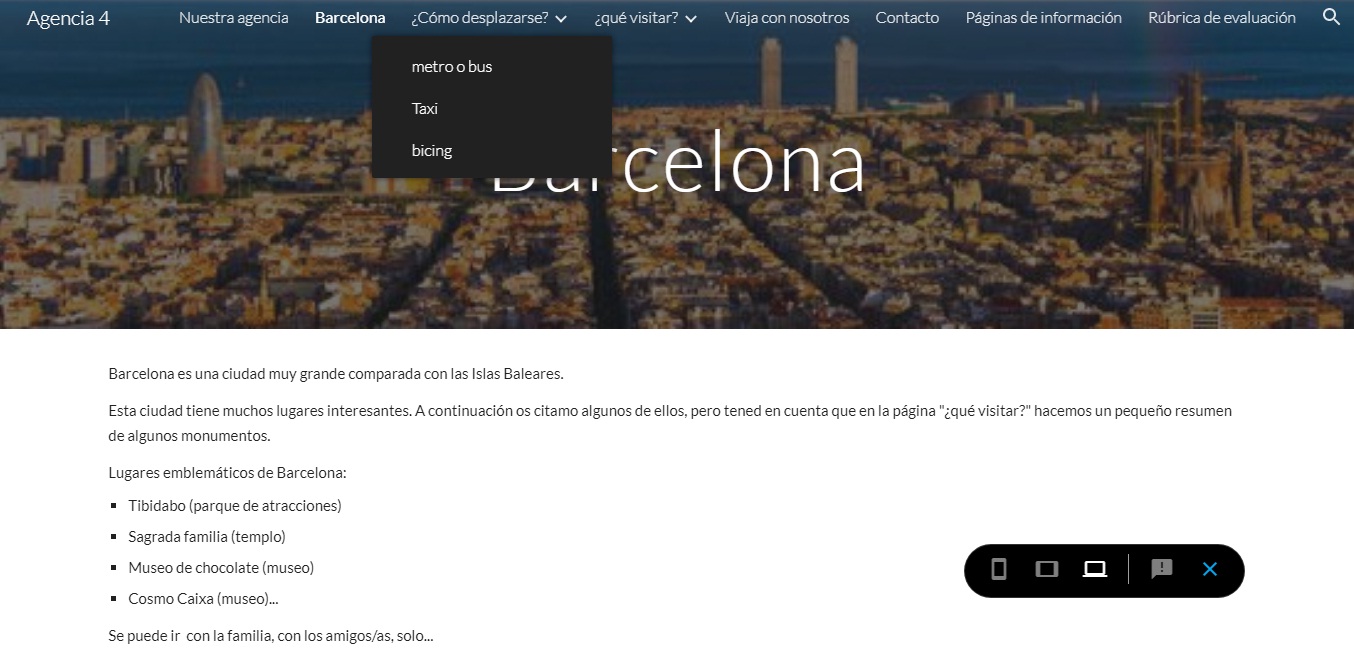
Task: Open the Barcelona navigation tab
Action: click(x=350, y=18)
